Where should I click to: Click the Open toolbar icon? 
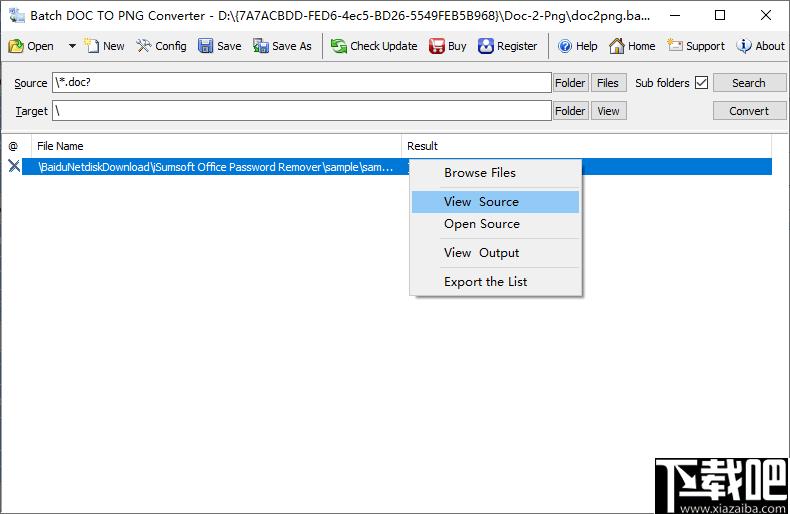click(x=16, y=46)
